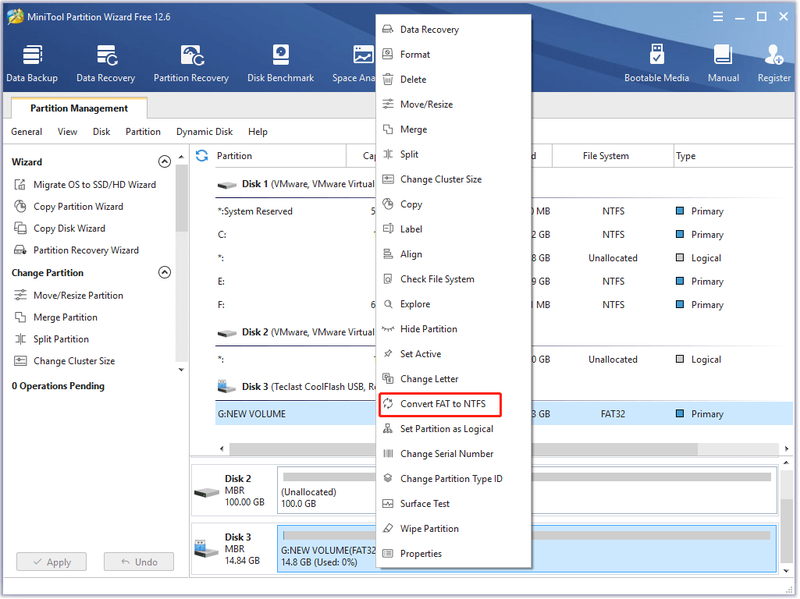The height and width of the screenshot is (599, 800).
Task: Choose Data Recovery in context menu
Action: point(453,30)
